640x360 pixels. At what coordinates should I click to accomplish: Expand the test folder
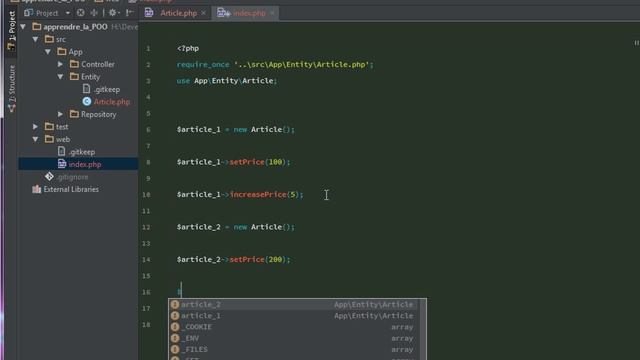(x=36, y=127)
